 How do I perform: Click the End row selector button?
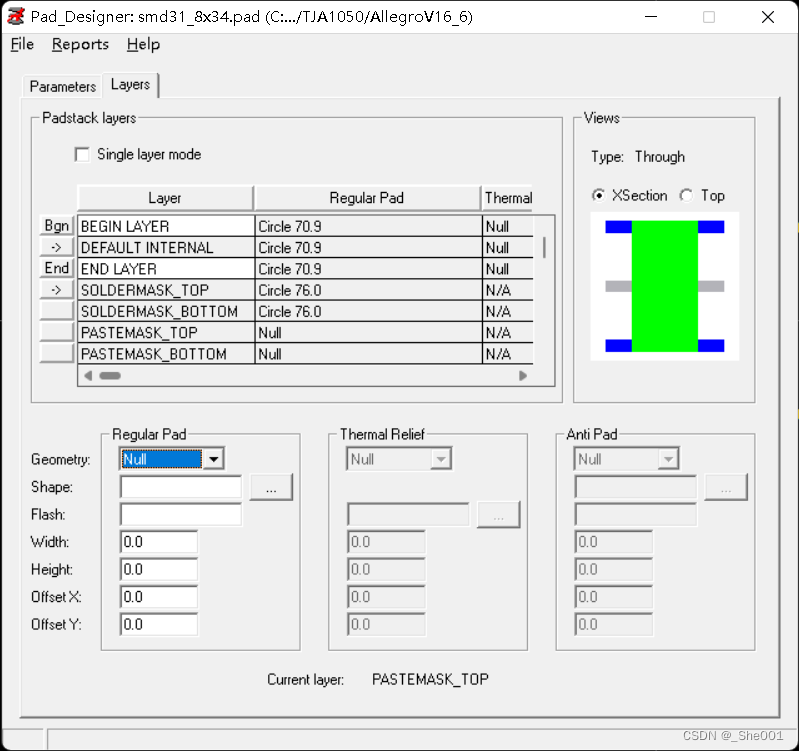[57, 268]
